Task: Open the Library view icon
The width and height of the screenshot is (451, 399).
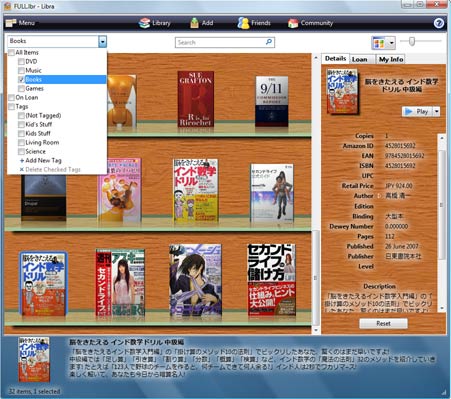Action: (x=144, y=23)
